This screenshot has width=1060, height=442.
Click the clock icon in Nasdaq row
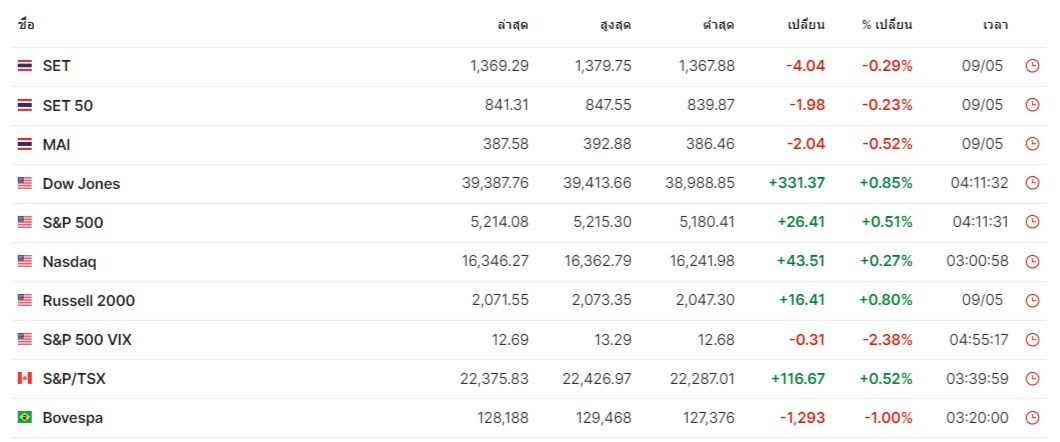(x=1032, y=261)
